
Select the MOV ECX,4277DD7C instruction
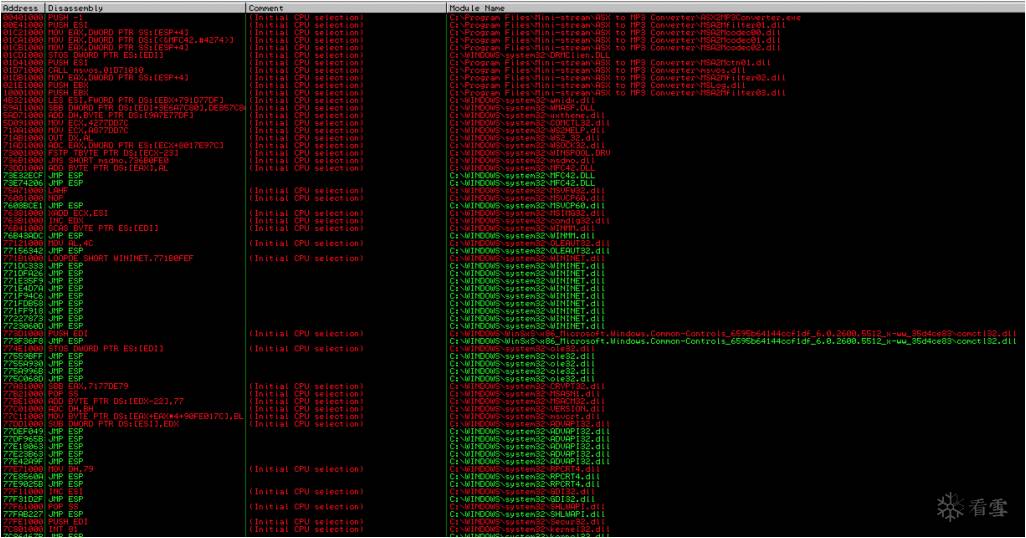click(88, 123)
